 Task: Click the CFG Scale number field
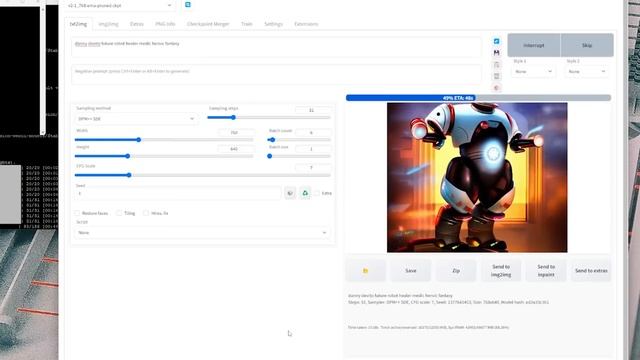coord(313,167)
